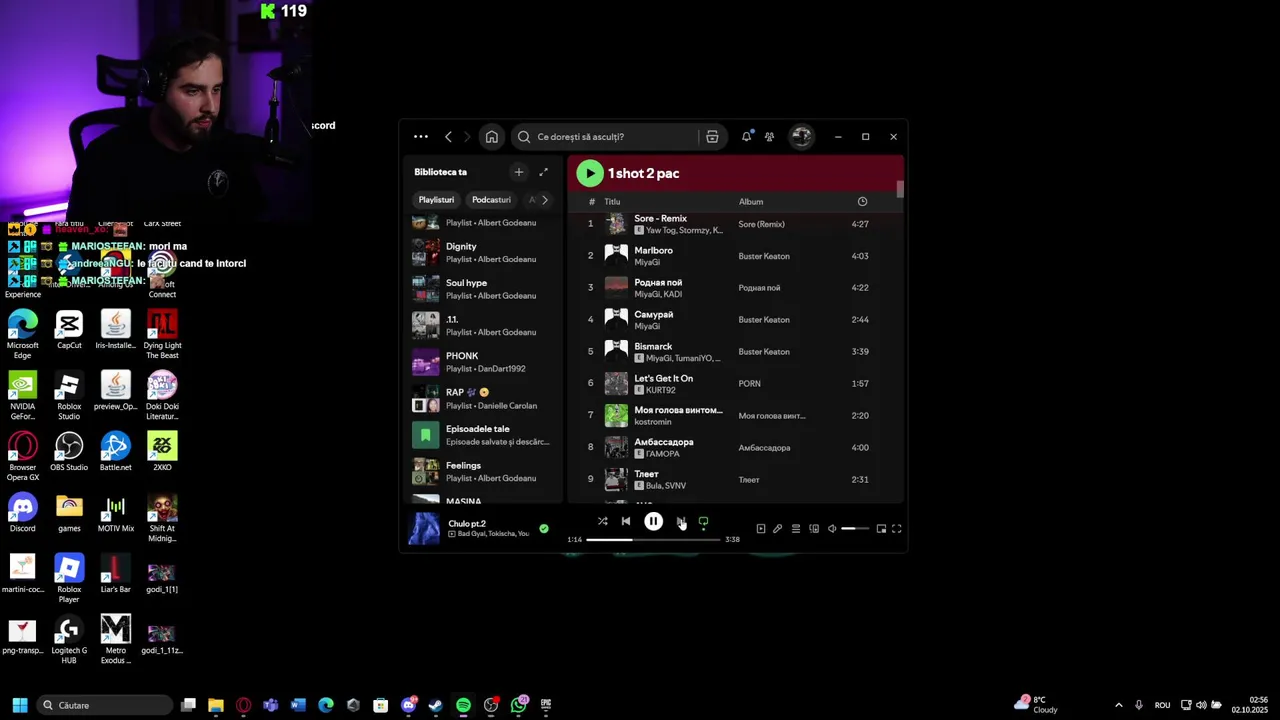Open the Steam icon on taskbar
Screen dimensions: 1280x720
pos(436,705)
